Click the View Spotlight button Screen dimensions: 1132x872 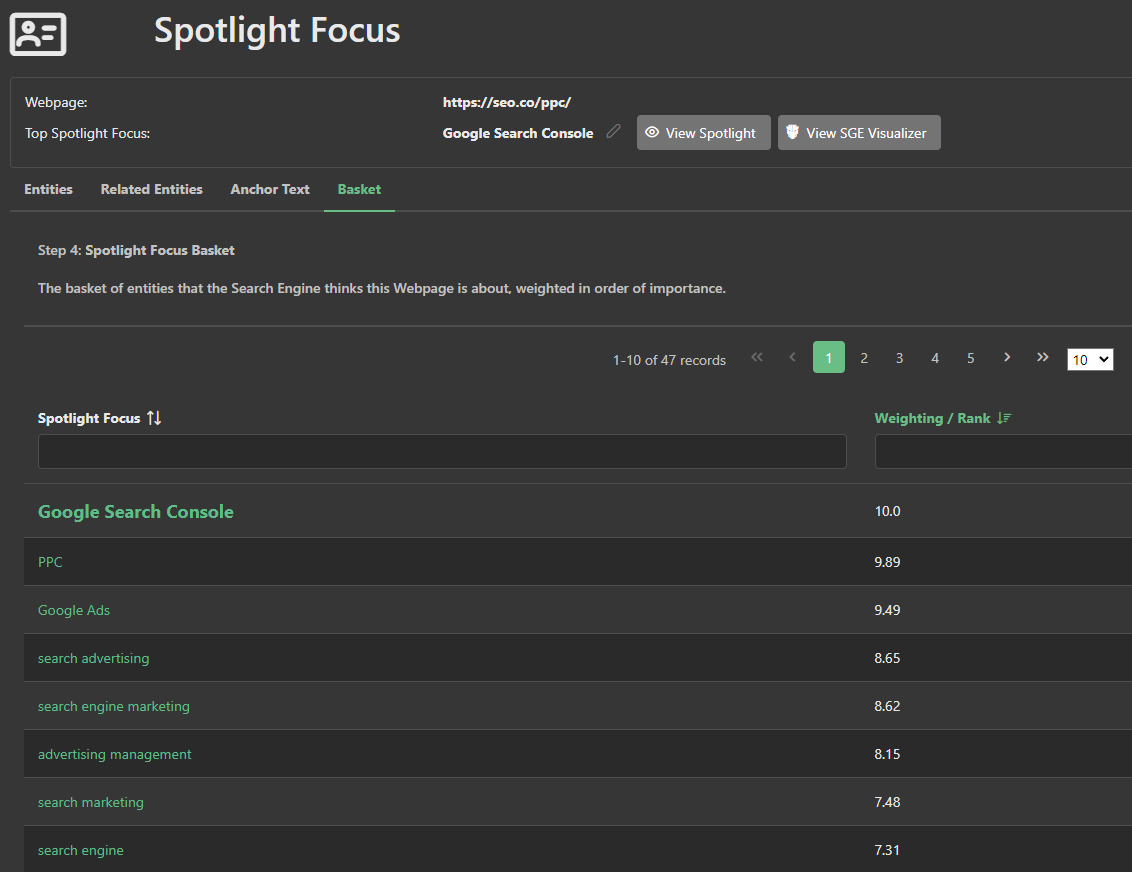point(703,133)
